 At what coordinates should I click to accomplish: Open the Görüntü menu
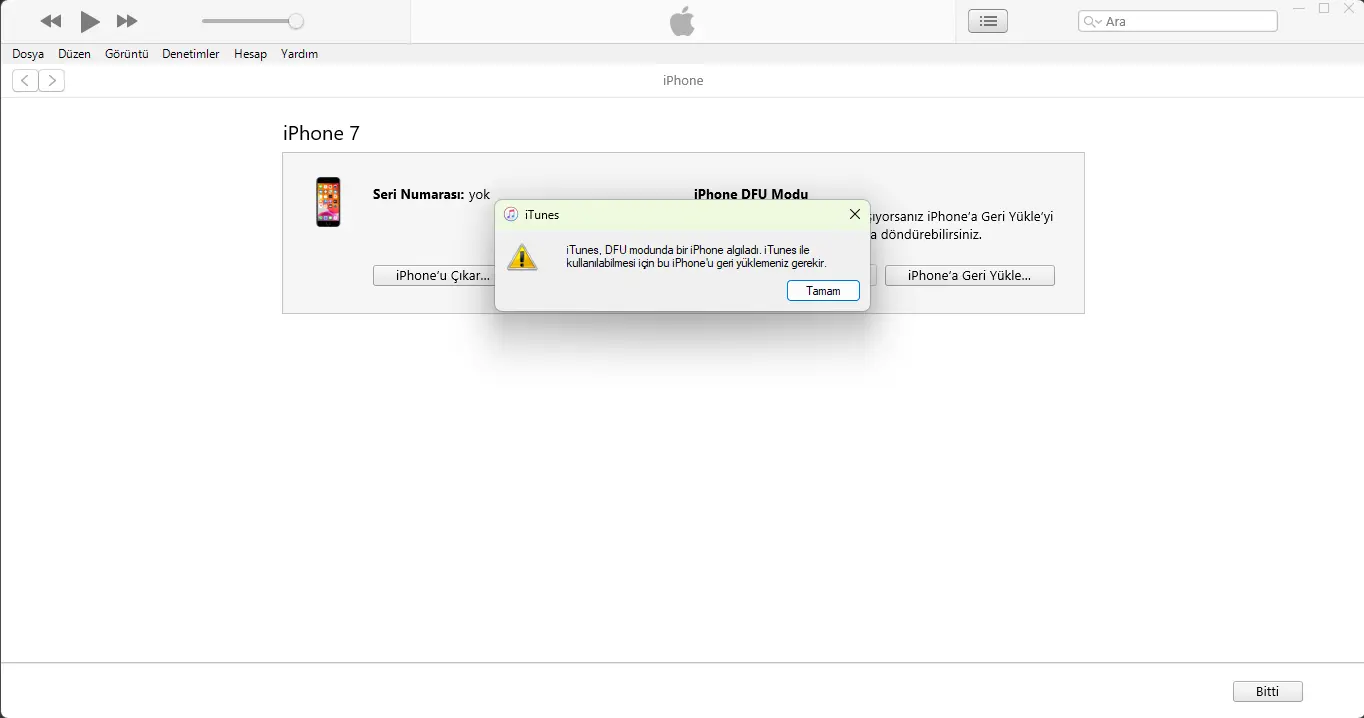[x=127, y=54]
